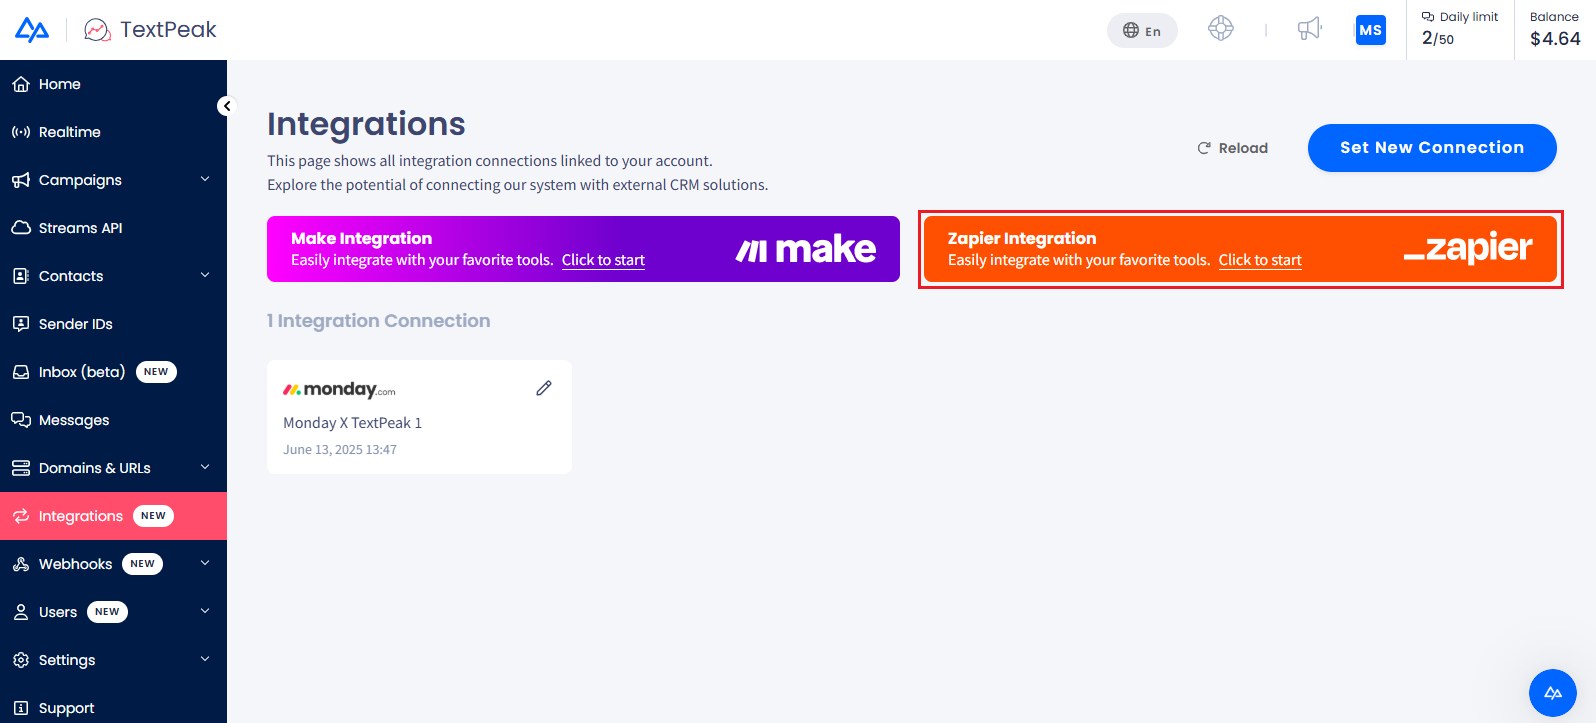Click 'Click to start' in Make Integration banner
Image resolution: width=1596 pixels, height=723 pixels.
[603, 260]
